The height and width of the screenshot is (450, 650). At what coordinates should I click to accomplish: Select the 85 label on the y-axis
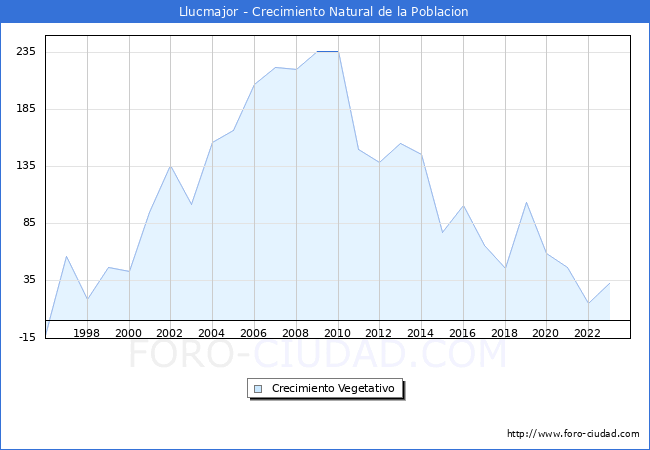pos(29,223)
